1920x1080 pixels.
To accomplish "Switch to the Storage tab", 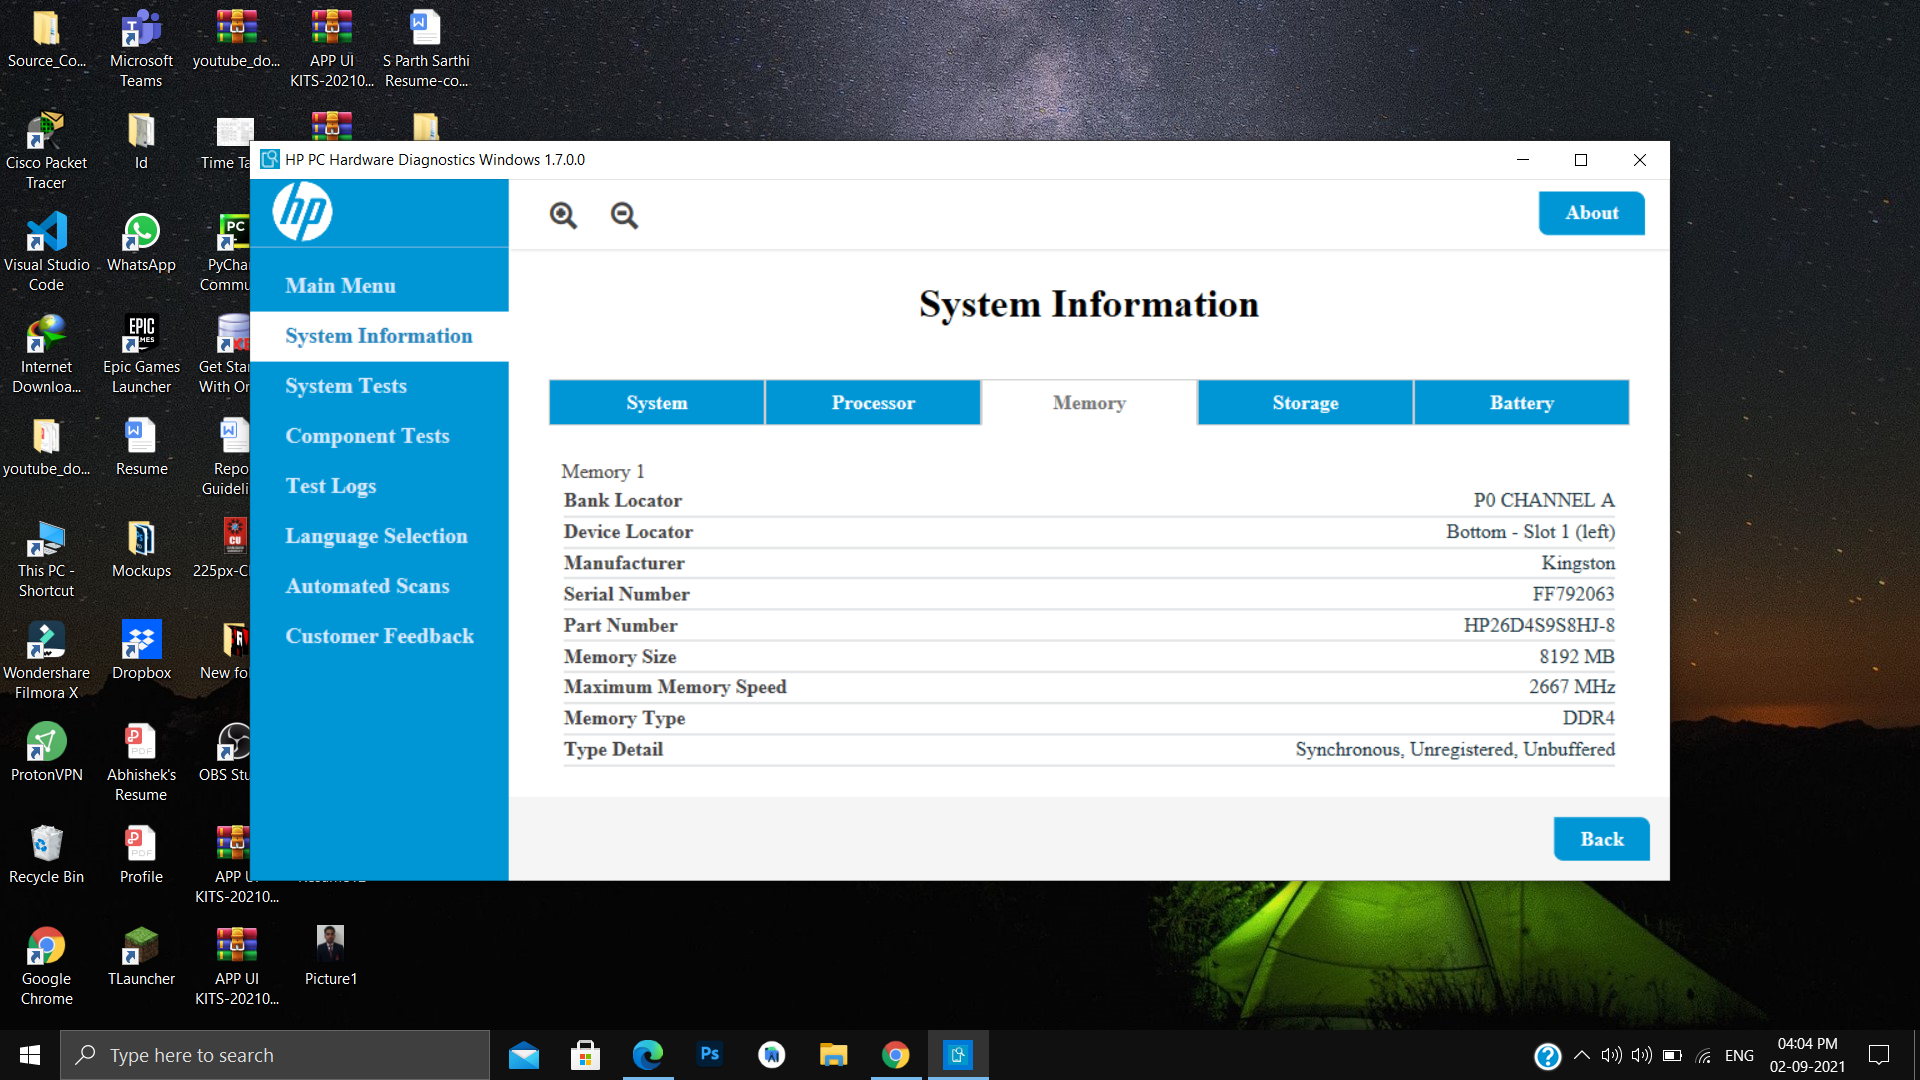I will pos(1305,402).
